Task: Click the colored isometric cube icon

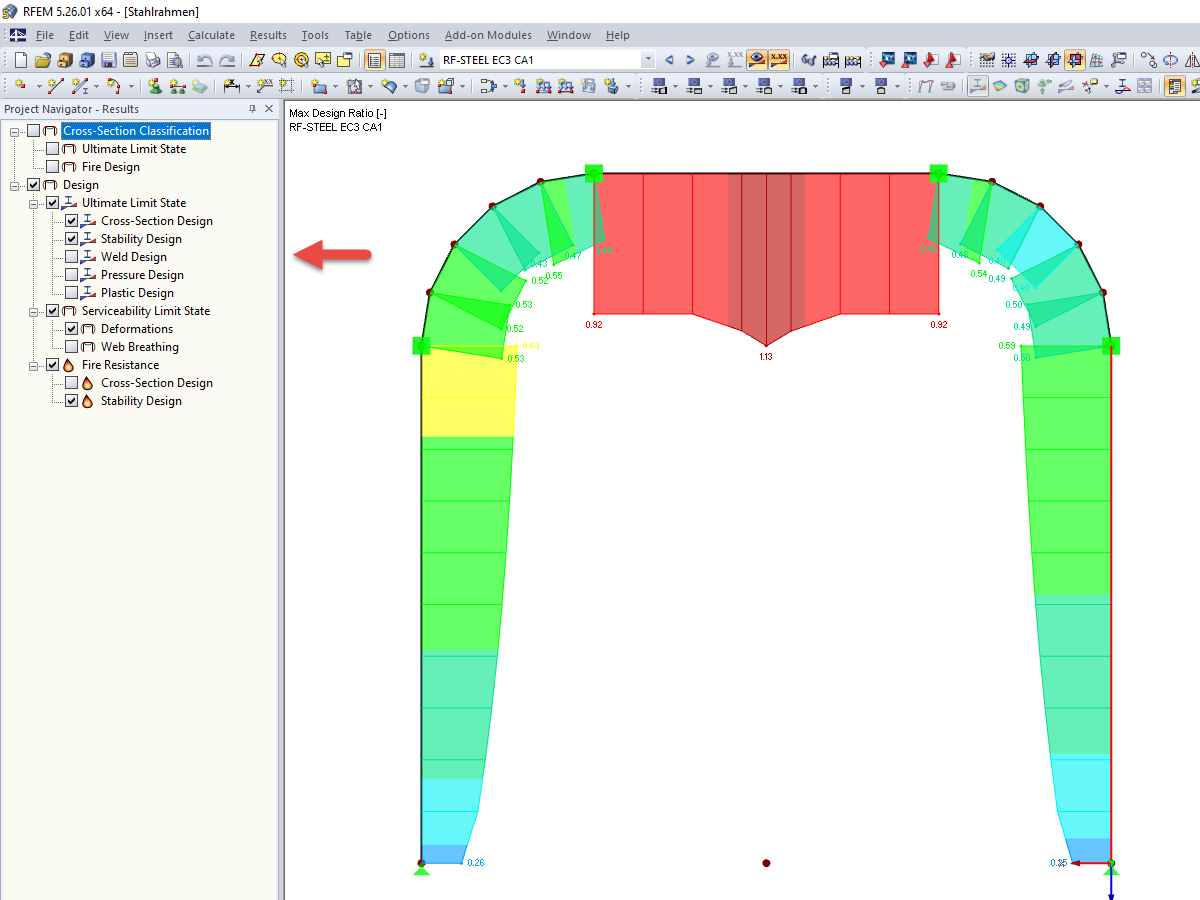Action: click(x=1022, y=86)
